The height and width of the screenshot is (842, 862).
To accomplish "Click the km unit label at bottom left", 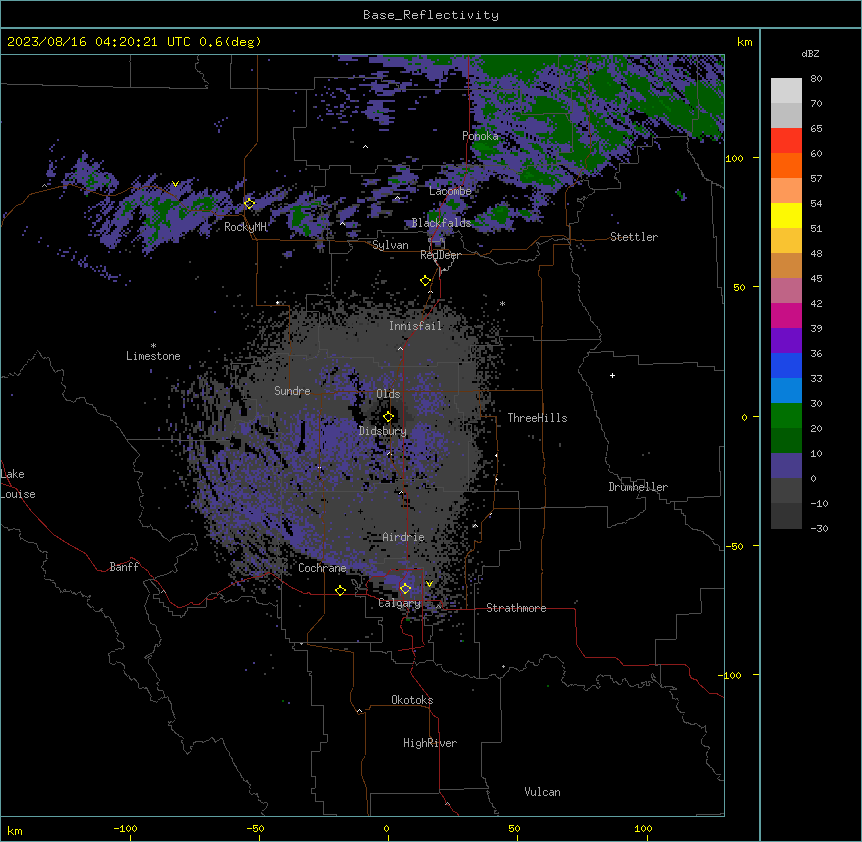I will [15, 831].
